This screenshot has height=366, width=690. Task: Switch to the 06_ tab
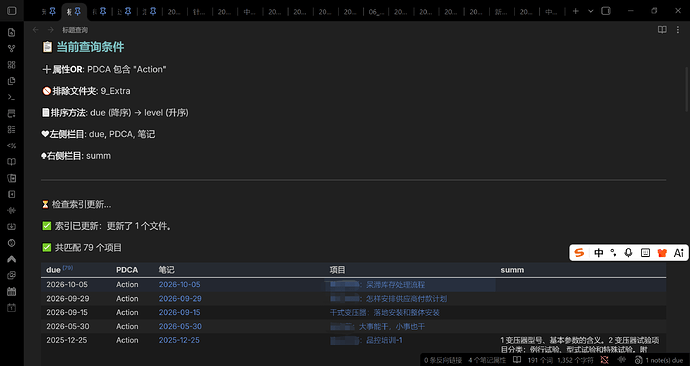coord(375,12)
